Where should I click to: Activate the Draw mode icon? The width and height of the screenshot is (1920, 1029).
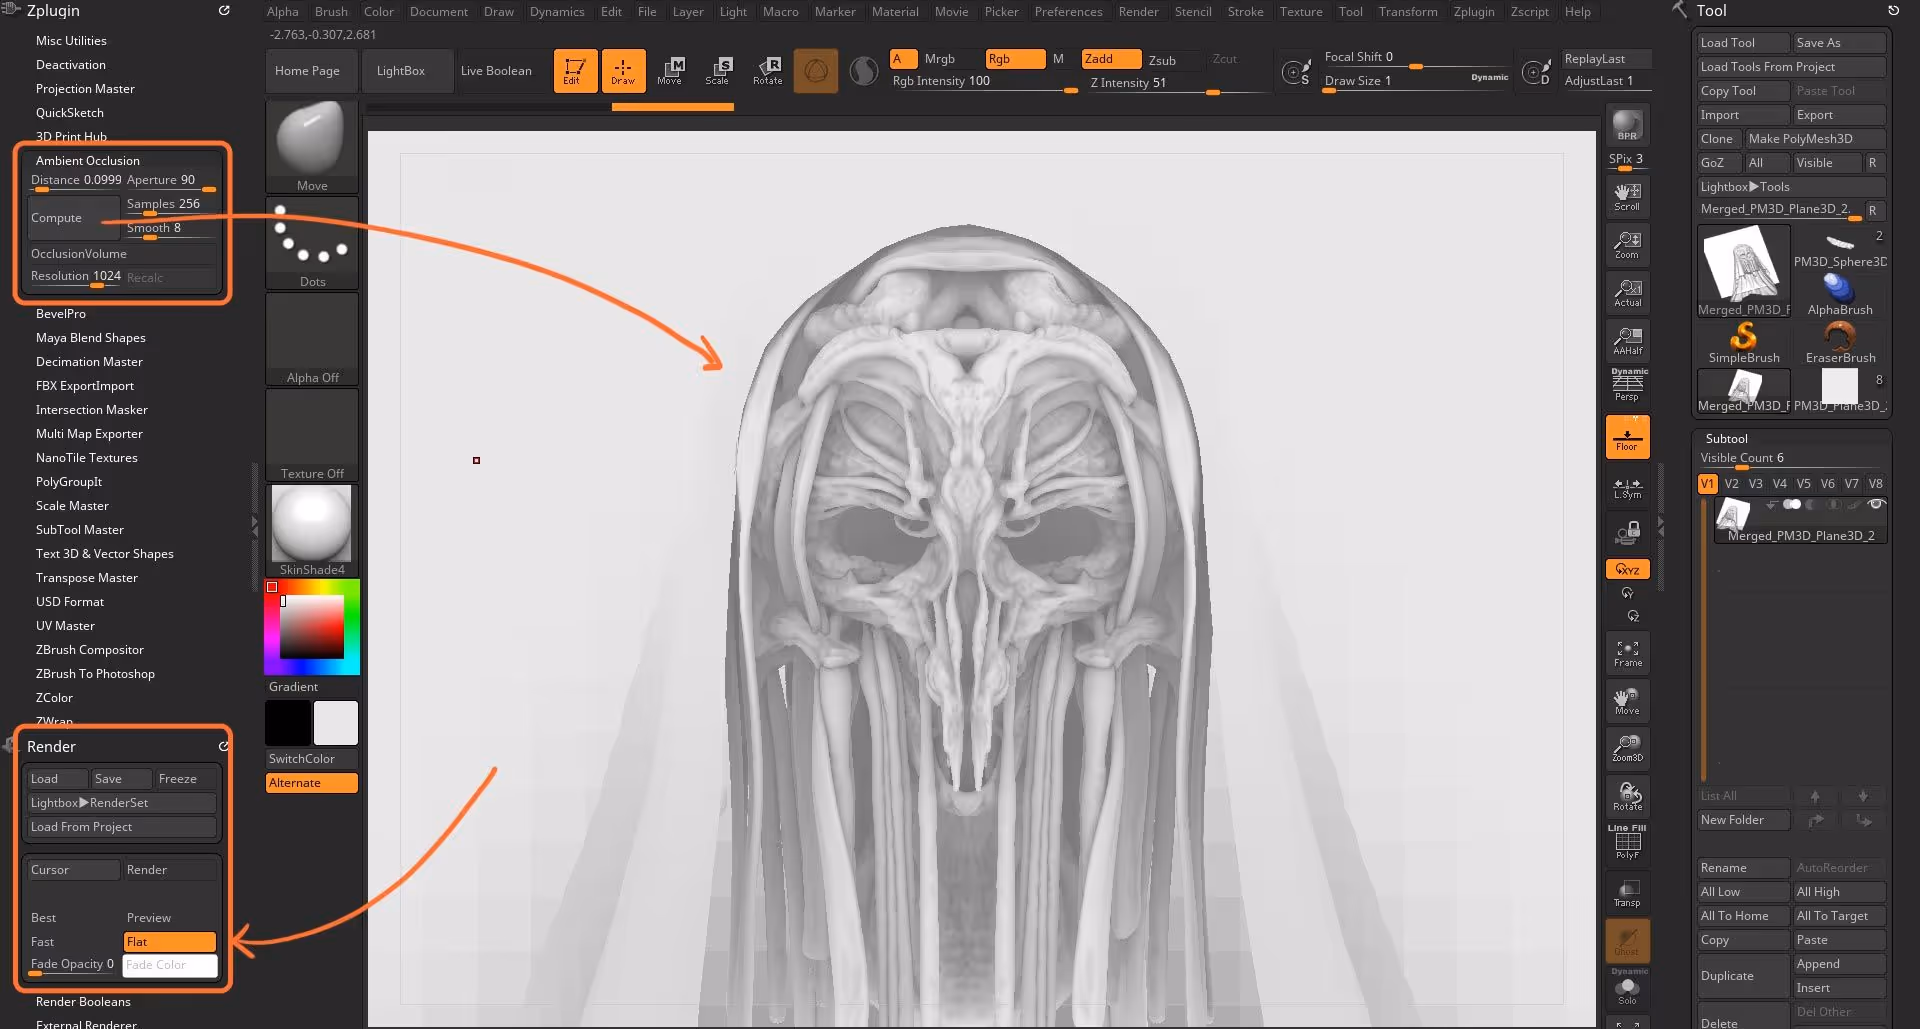[x=623, y=71]
